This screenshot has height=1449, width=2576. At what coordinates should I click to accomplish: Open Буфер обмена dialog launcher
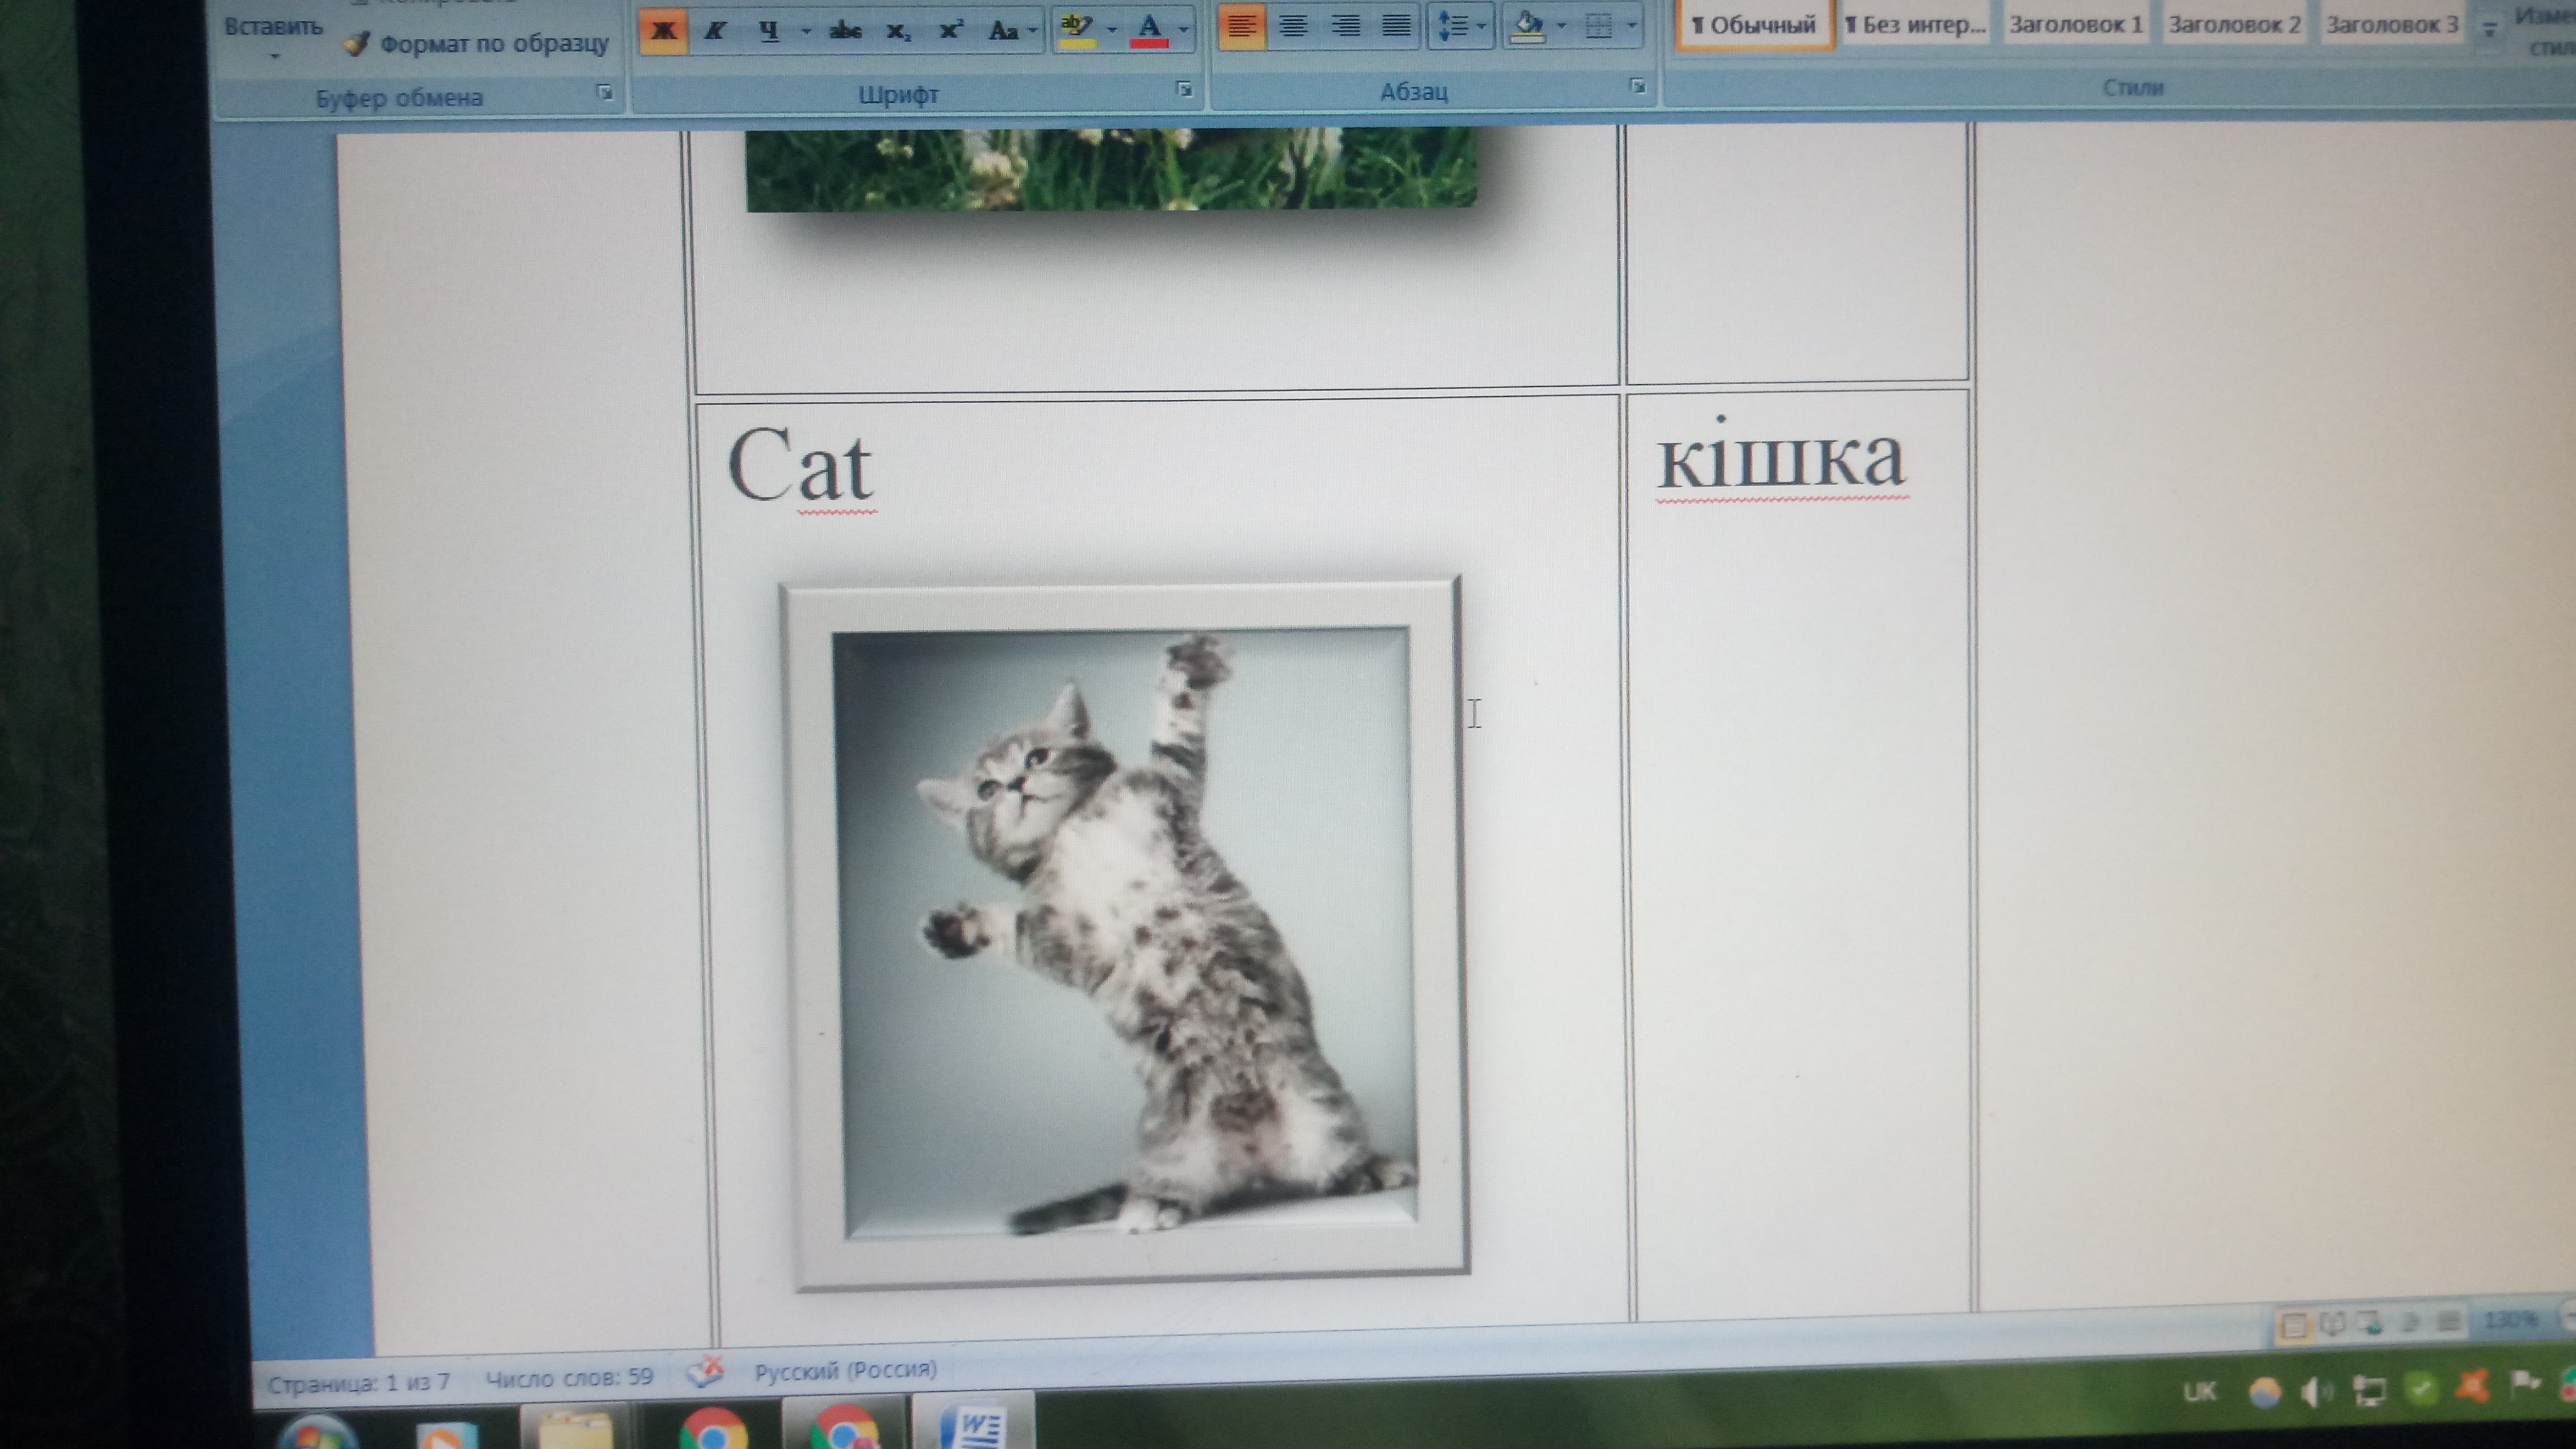tap(604, 93)
